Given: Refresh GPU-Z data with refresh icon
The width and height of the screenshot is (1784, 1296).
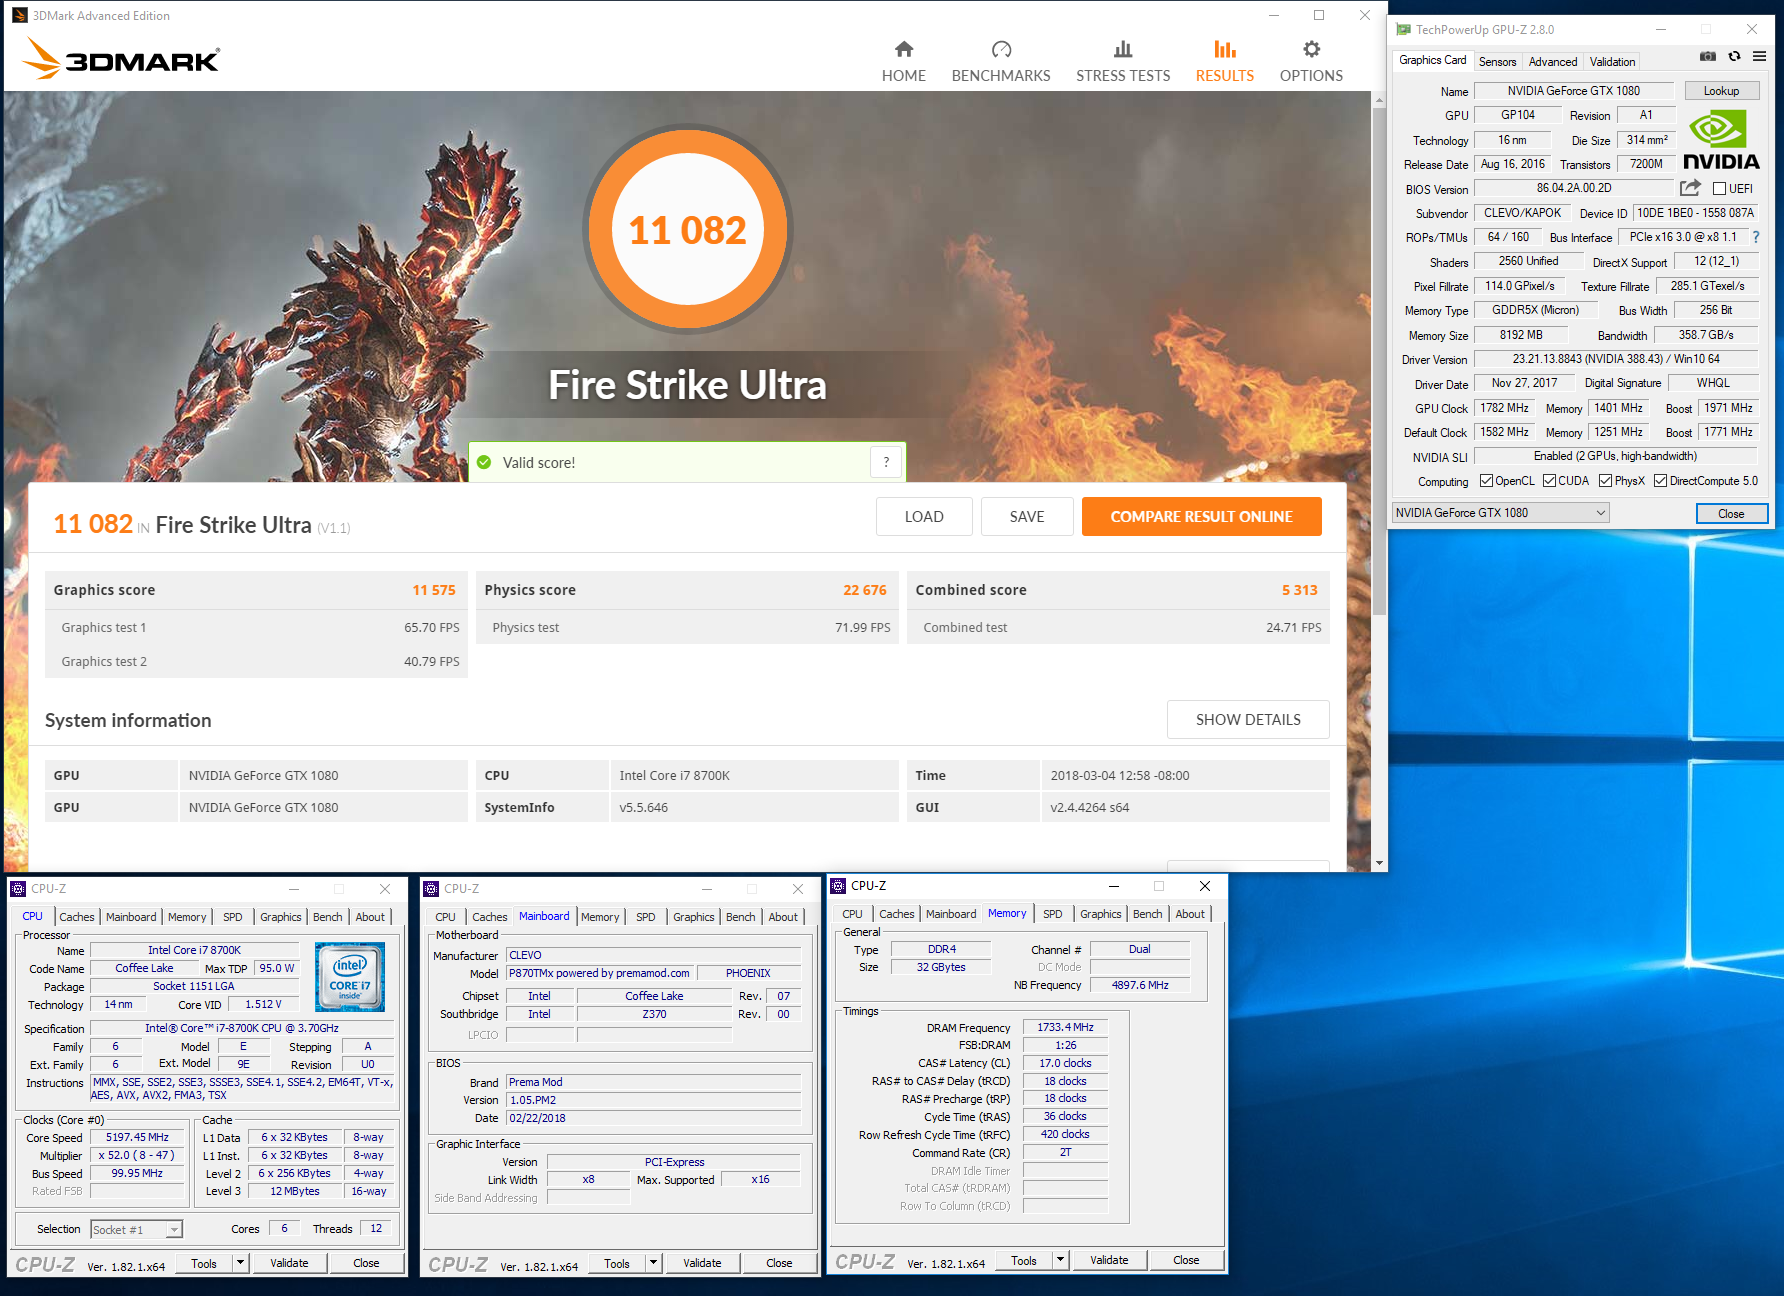Looking at the screenshot, I should coord(1734,57).
